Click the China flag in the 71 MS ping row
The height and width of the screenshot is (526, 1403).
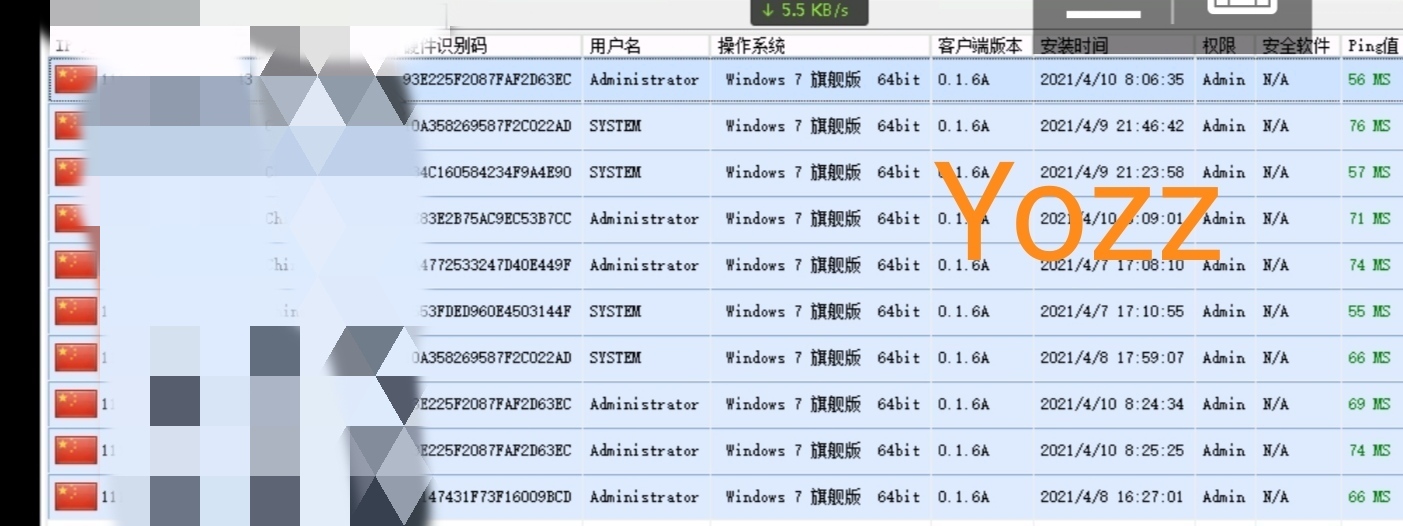76,218
